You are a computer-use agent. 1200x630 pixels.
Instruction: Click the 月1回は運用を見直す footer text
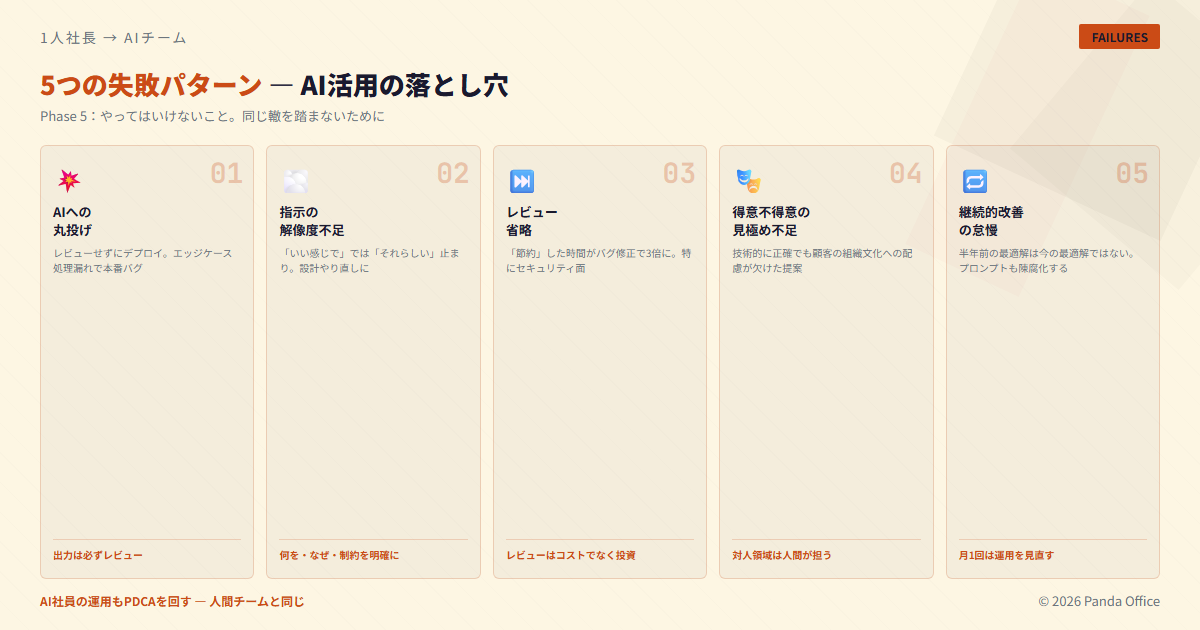tap(1006, 555)
